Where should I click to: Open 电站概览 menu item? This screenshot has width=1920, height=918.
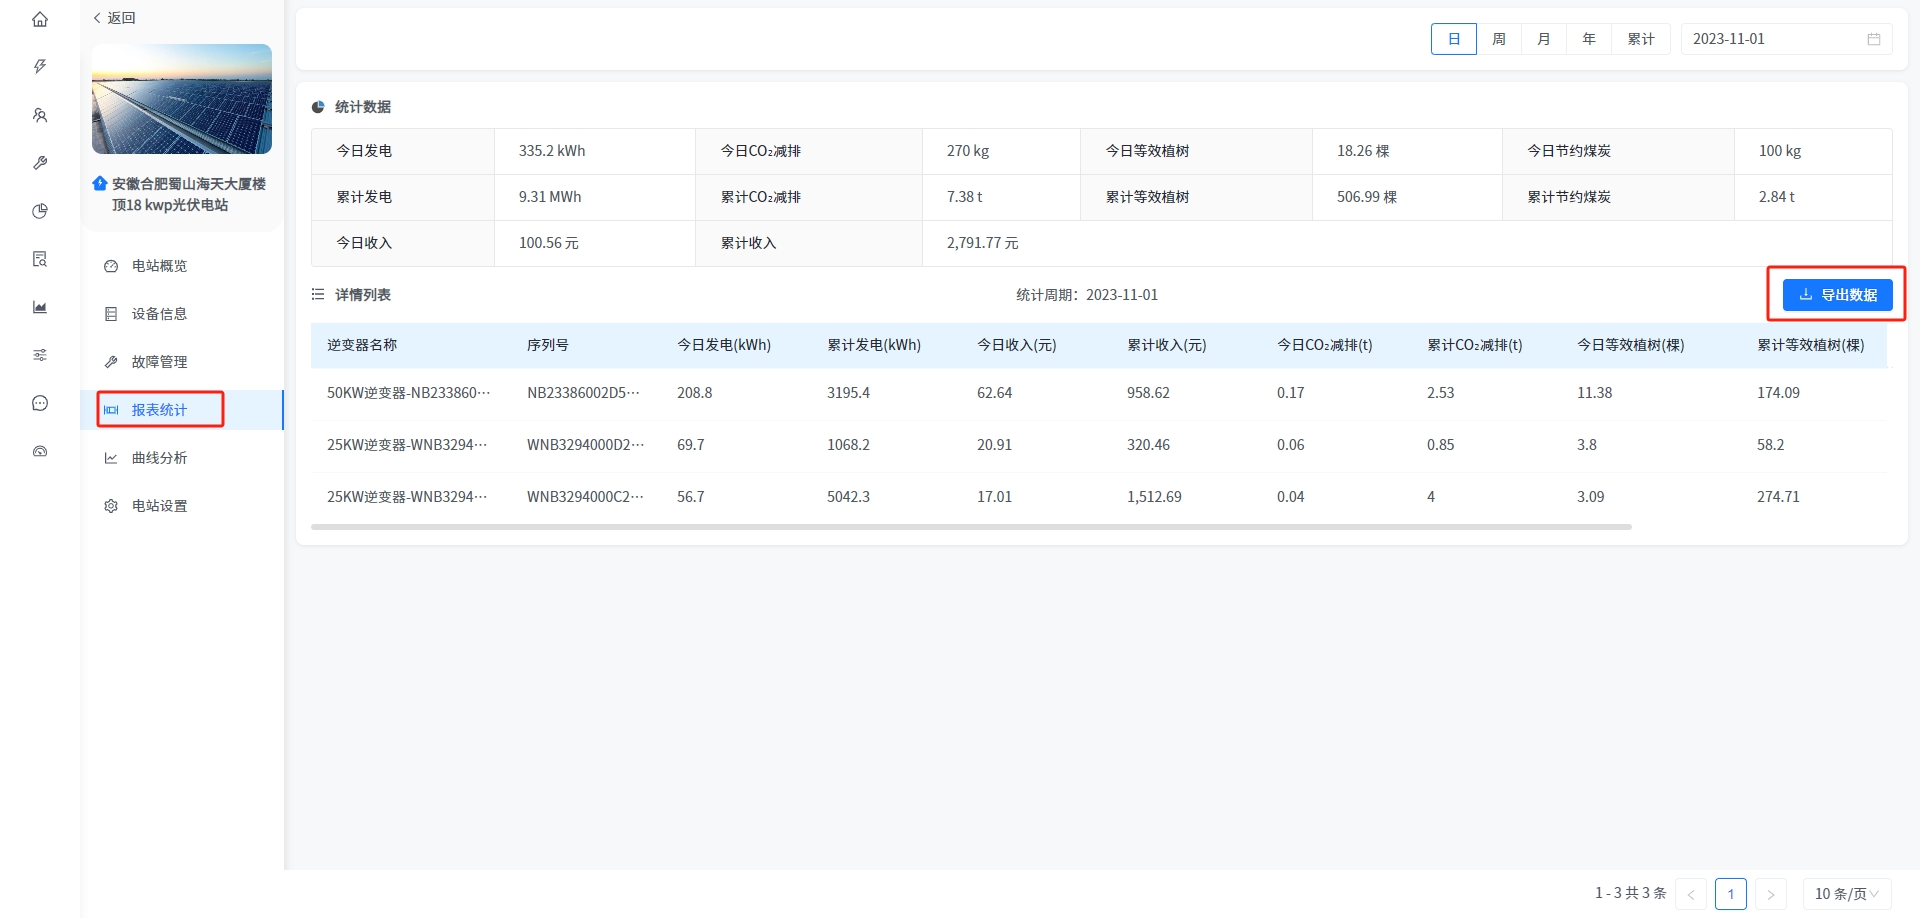click(160, 266)
